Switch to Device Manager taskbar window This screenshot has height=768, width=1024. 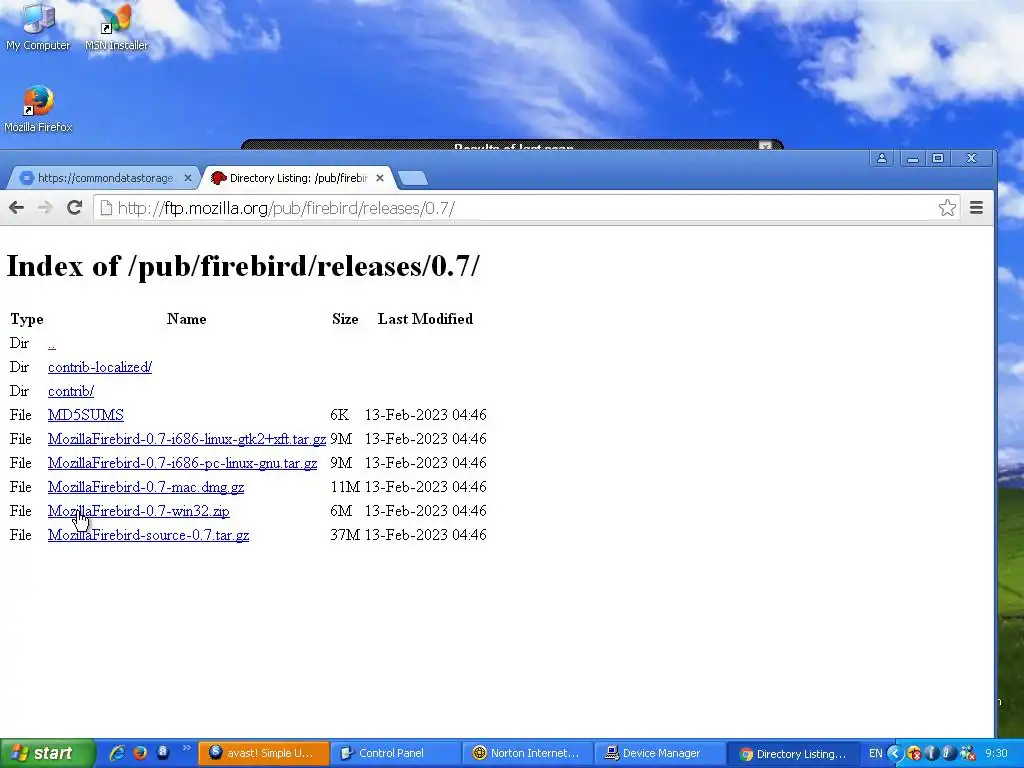click(660, 753)
